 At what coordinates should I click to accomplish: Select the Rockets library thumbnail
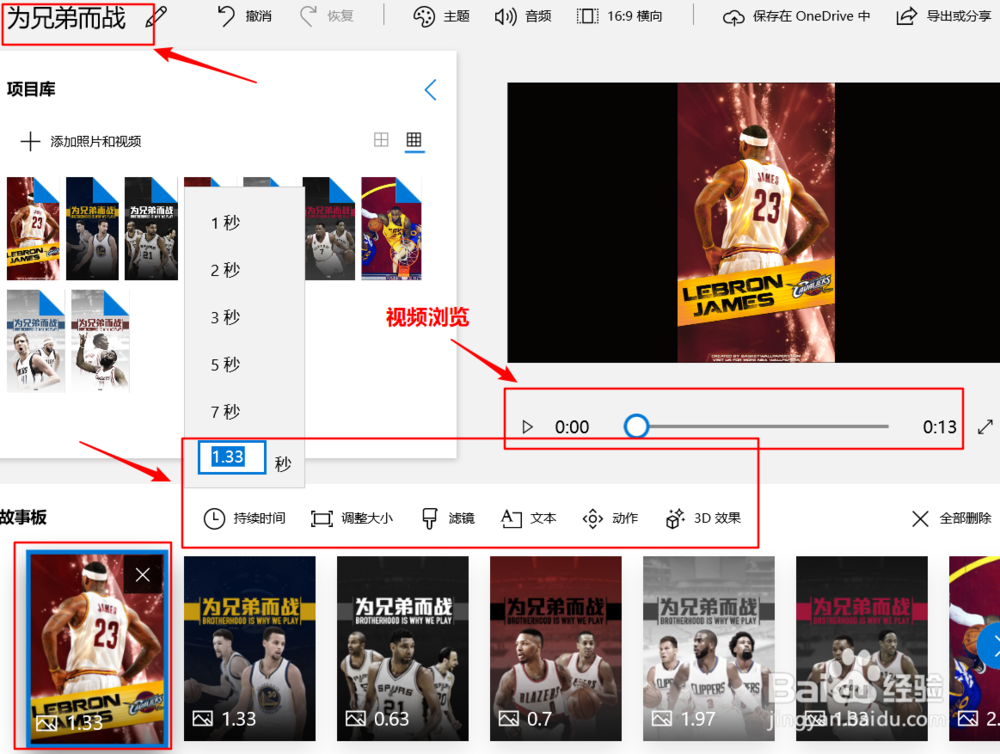coord(101,341)
